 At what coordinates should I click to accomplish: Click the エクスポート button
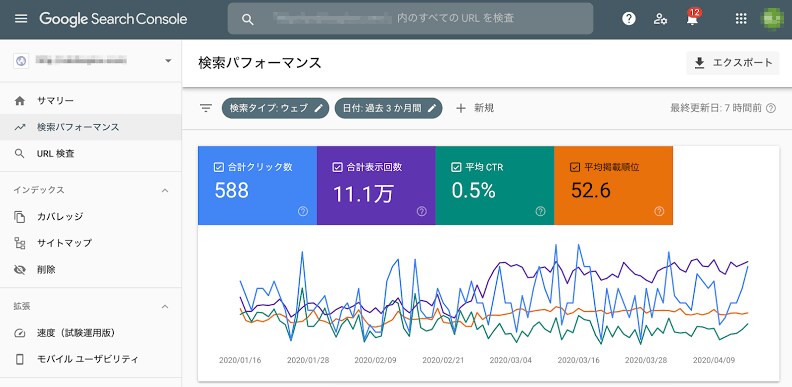(x=732, y=63)
